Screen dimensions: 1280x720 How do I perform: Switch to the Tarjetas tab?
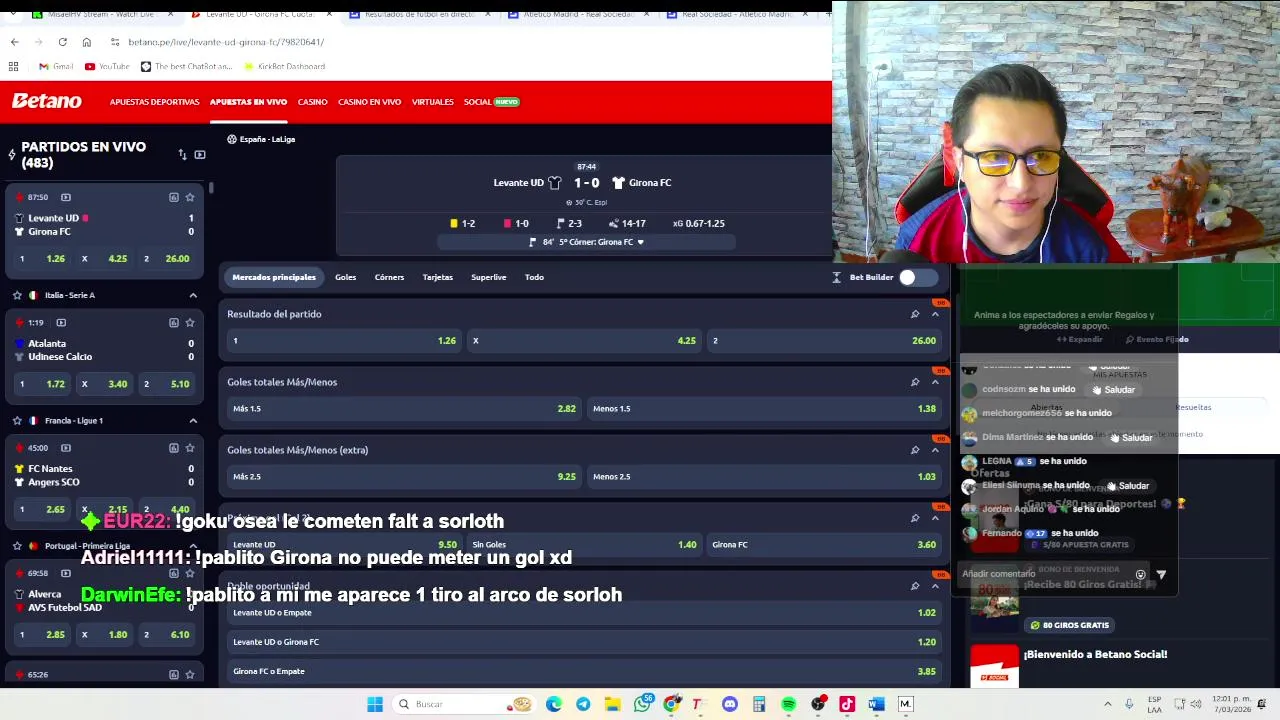(437, 277)
